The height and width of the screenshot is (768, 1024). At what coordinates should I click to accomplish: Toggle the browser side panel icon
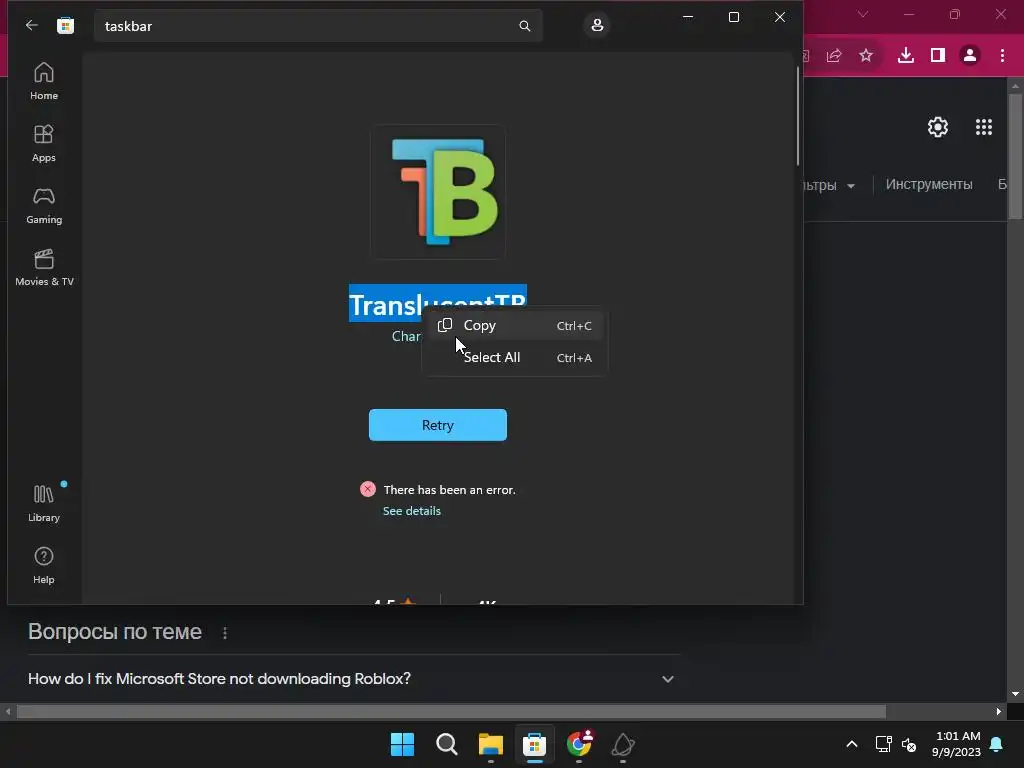938,56
